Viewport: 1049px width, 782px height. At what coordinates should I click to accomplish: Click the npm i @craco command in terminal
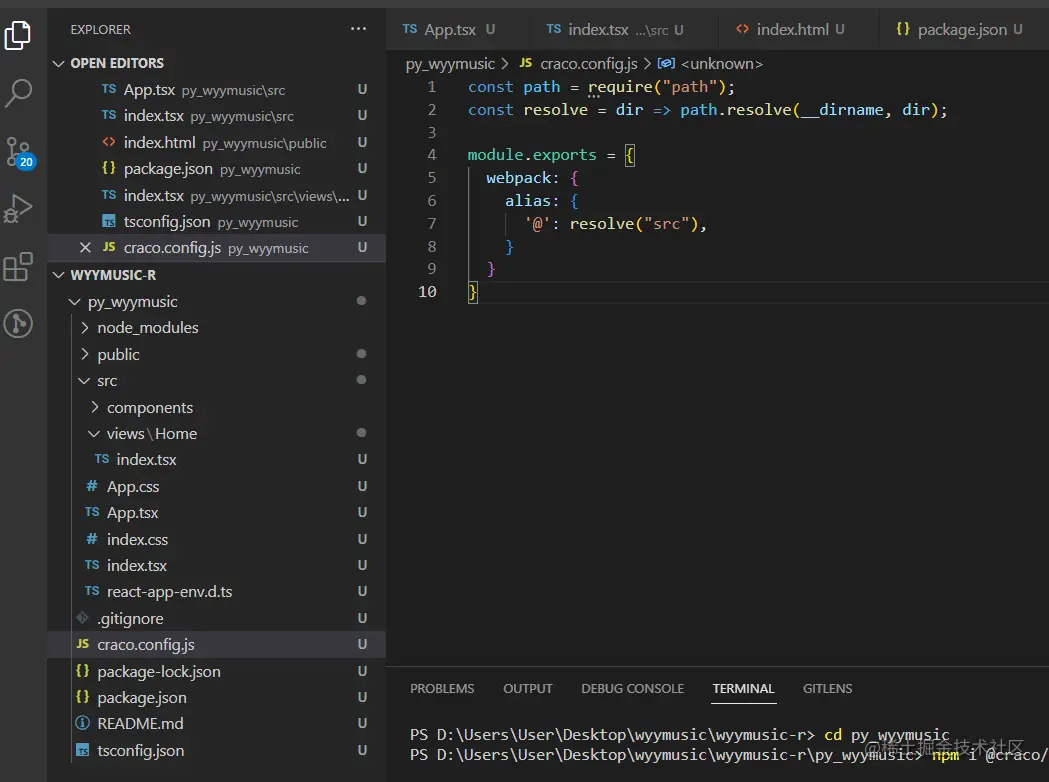tap(989, 755)
